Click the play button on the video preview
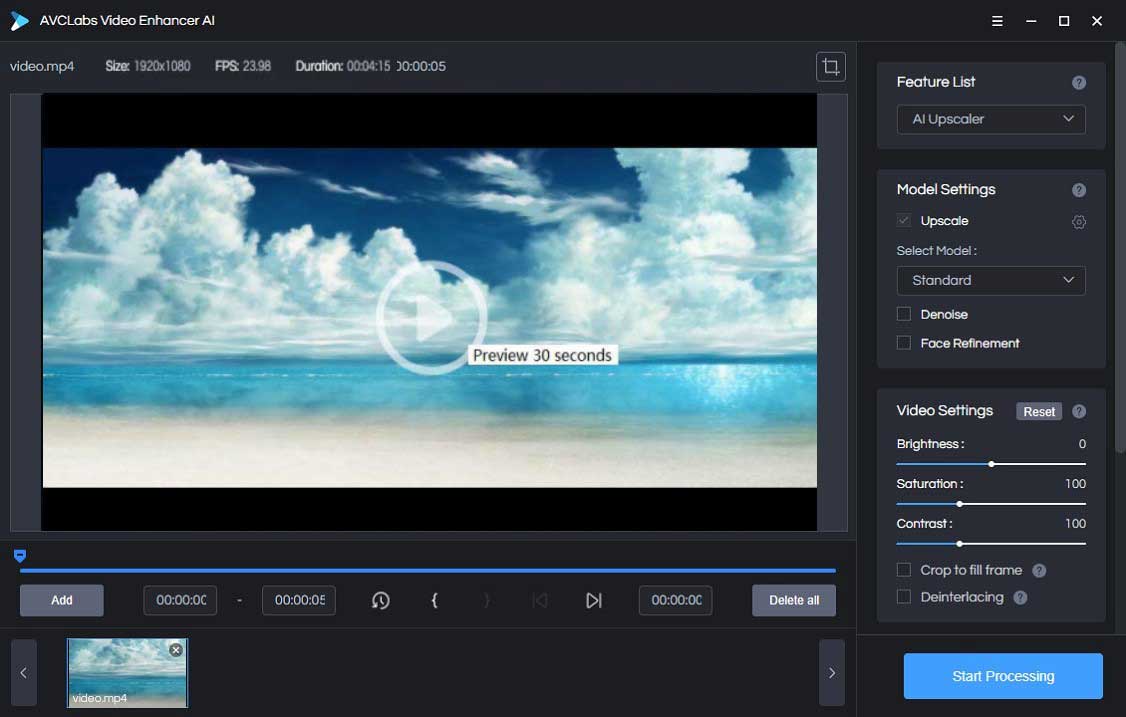 tap(430, 315)
